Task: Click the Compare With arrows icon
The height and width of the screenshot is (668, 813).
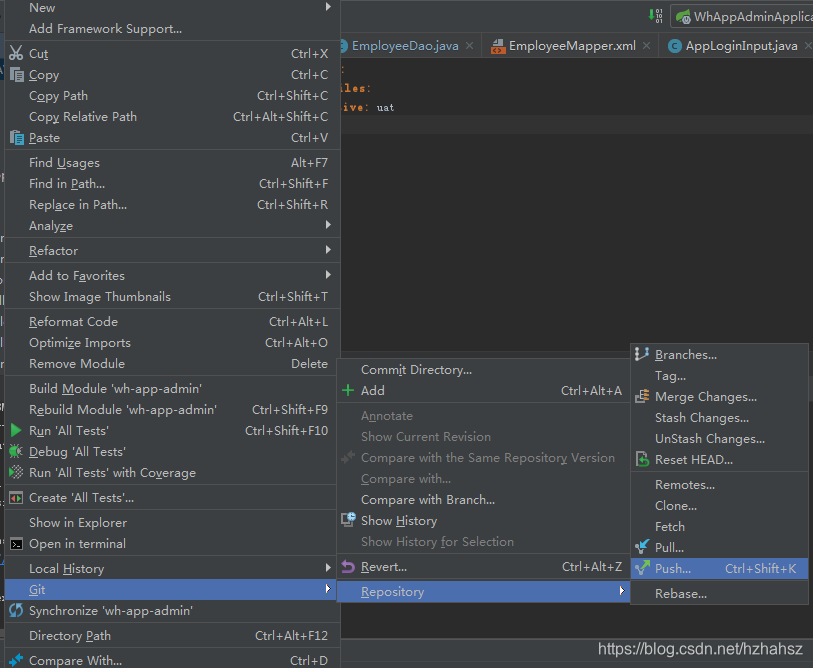Action: (x=16, y=660)
